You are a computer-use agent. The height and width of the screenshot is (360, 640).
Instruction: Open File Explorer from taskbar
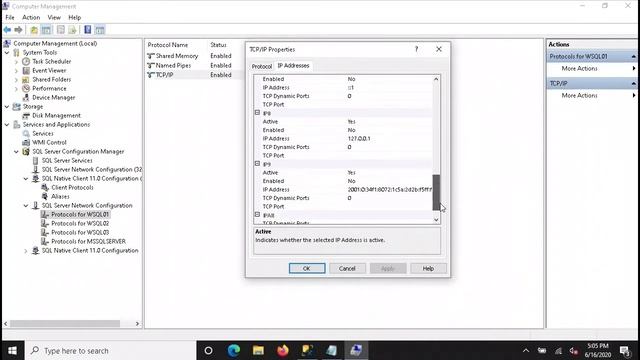click(x=258, y=351)
